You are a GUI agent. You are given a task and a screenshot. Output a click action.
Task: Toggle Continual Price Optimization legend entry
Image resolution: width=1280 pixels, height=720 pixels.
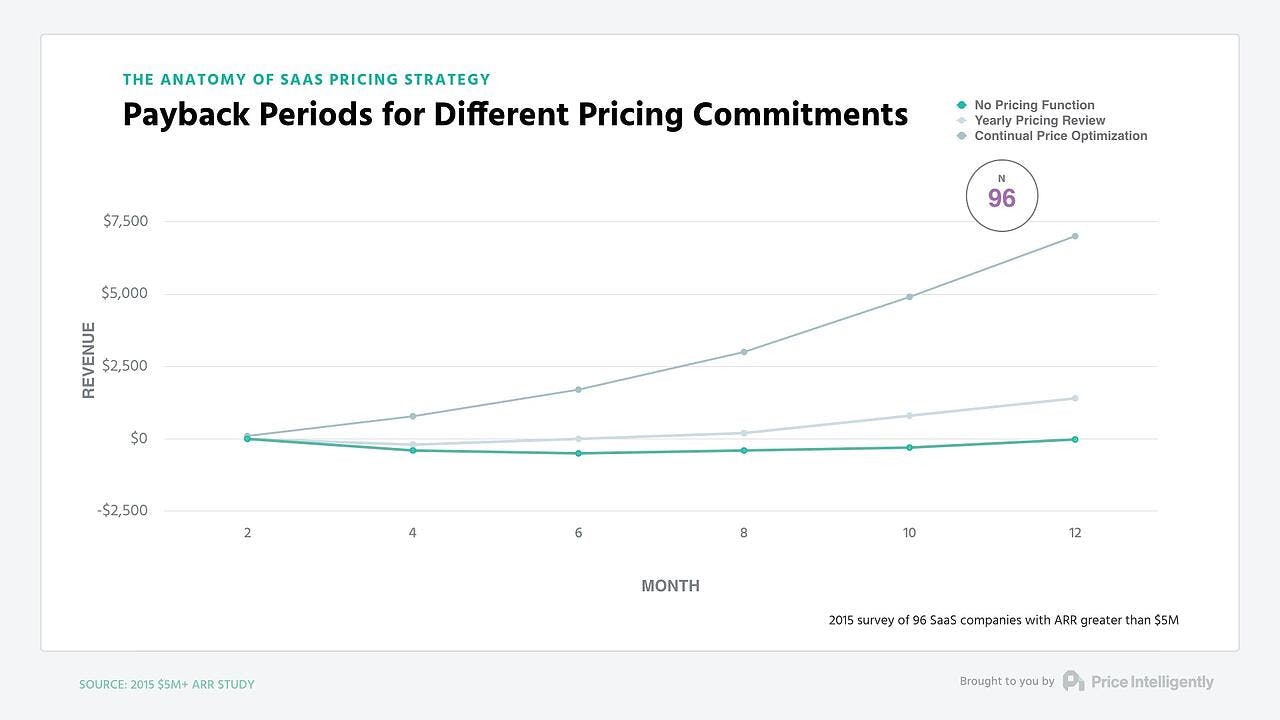pos(1060,136)
